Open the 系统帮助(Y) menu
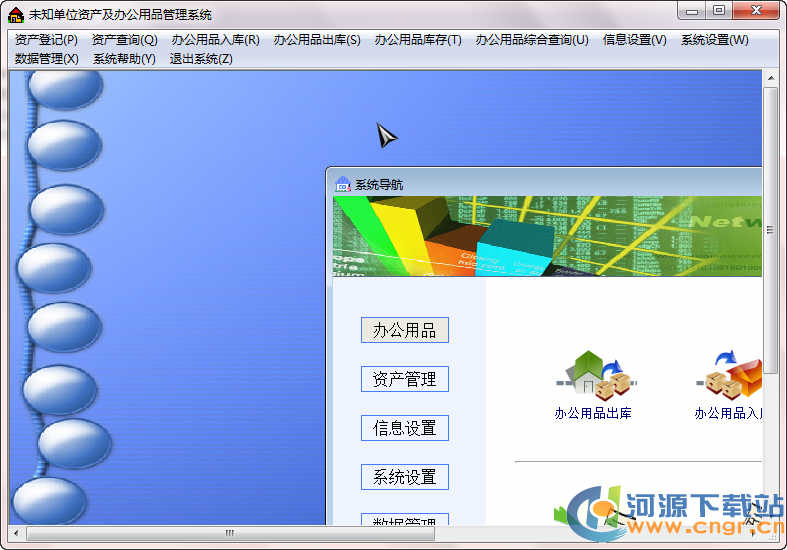The width and height of the screenshot is (787, 550). pyautogui.click(x=124, y=59)
